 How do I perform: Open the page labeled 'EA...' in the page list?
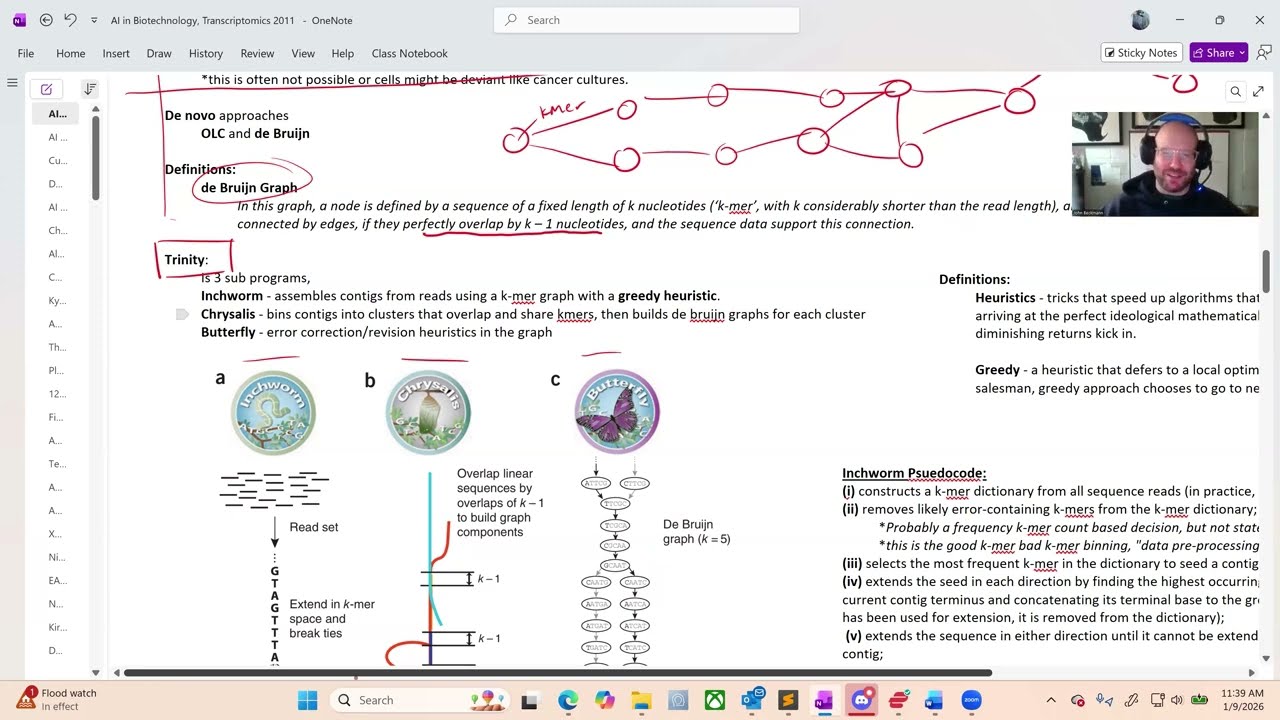tap(57, 580)
